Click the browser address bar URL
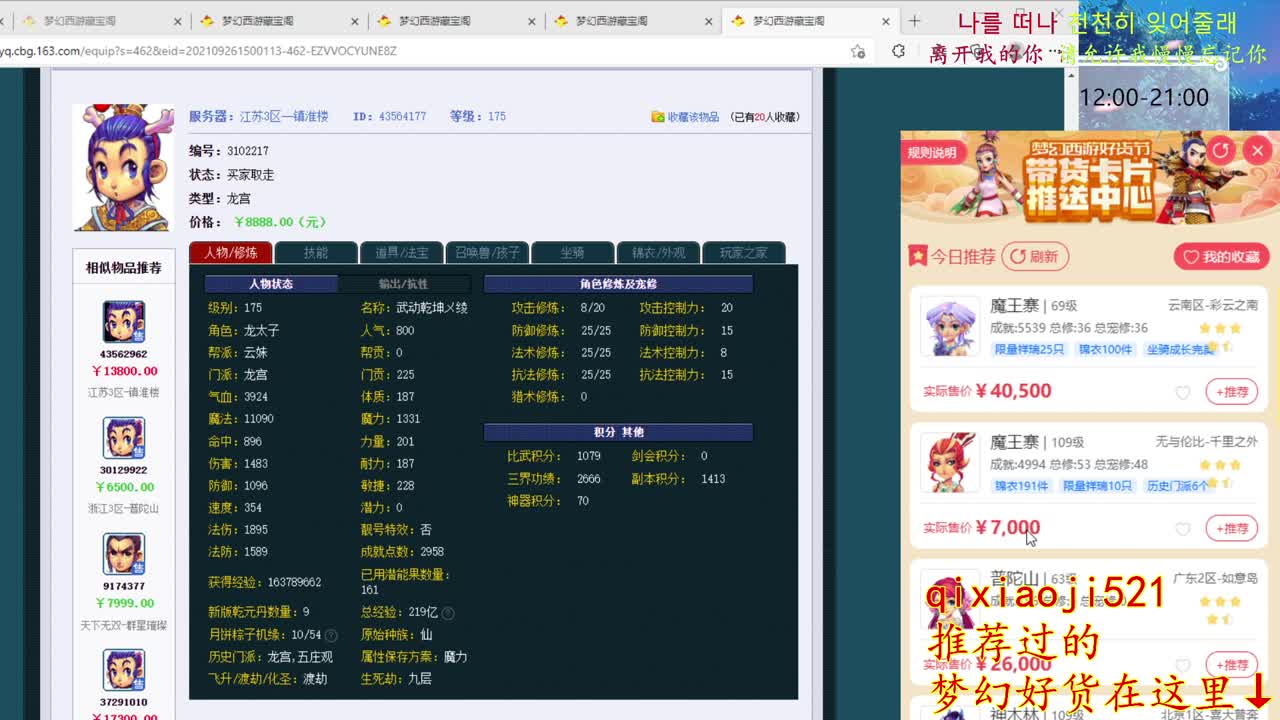This screenshot has height=720, width=1280. 200,51
